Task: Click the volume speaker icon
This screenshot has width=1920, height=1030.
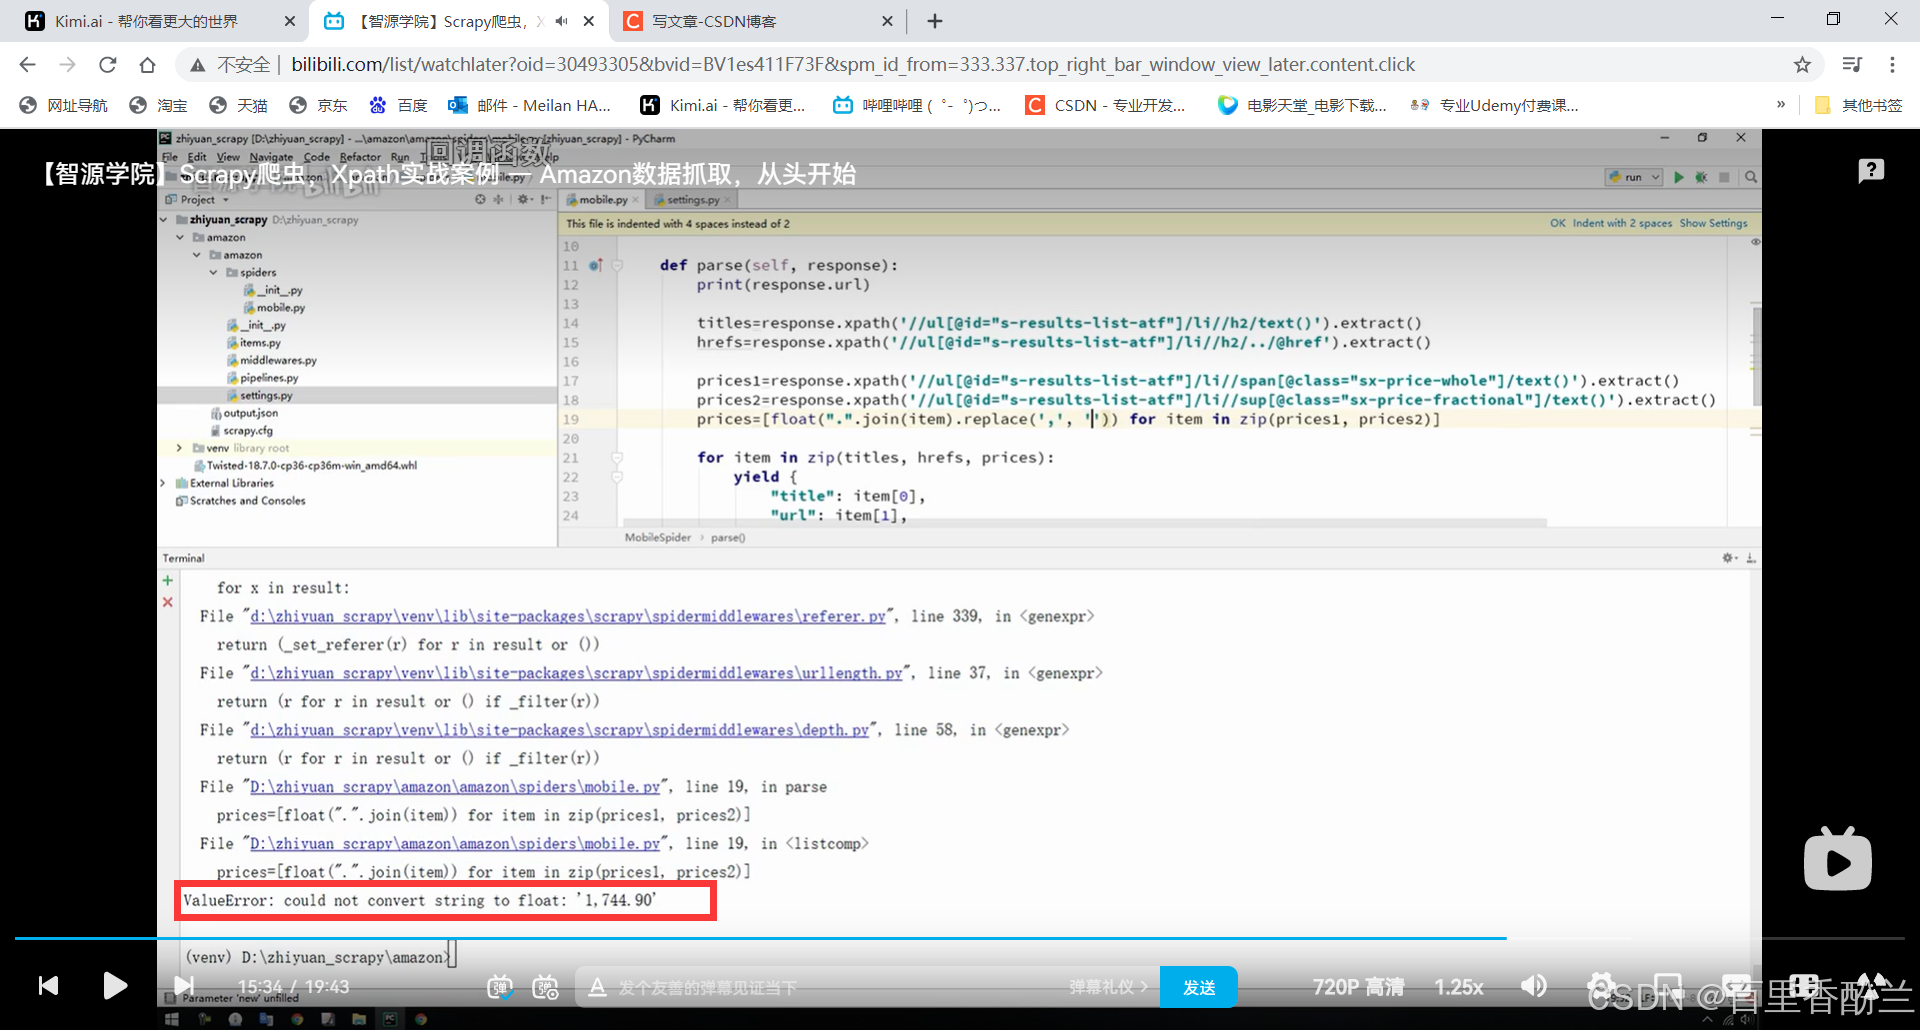Action: [1533, 987]
